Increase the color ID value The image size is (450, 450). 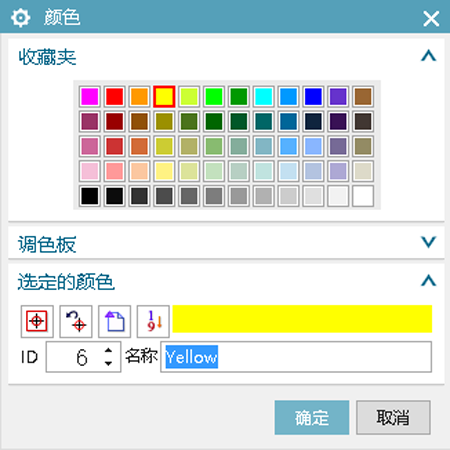pyautogui.click(x=108, y=350)
